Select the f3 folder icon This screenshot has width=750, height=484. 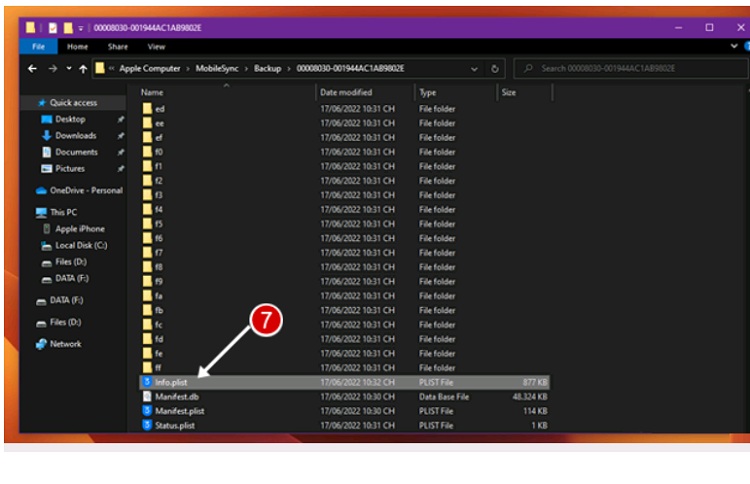pyautogui.click(x=147, y=195)
